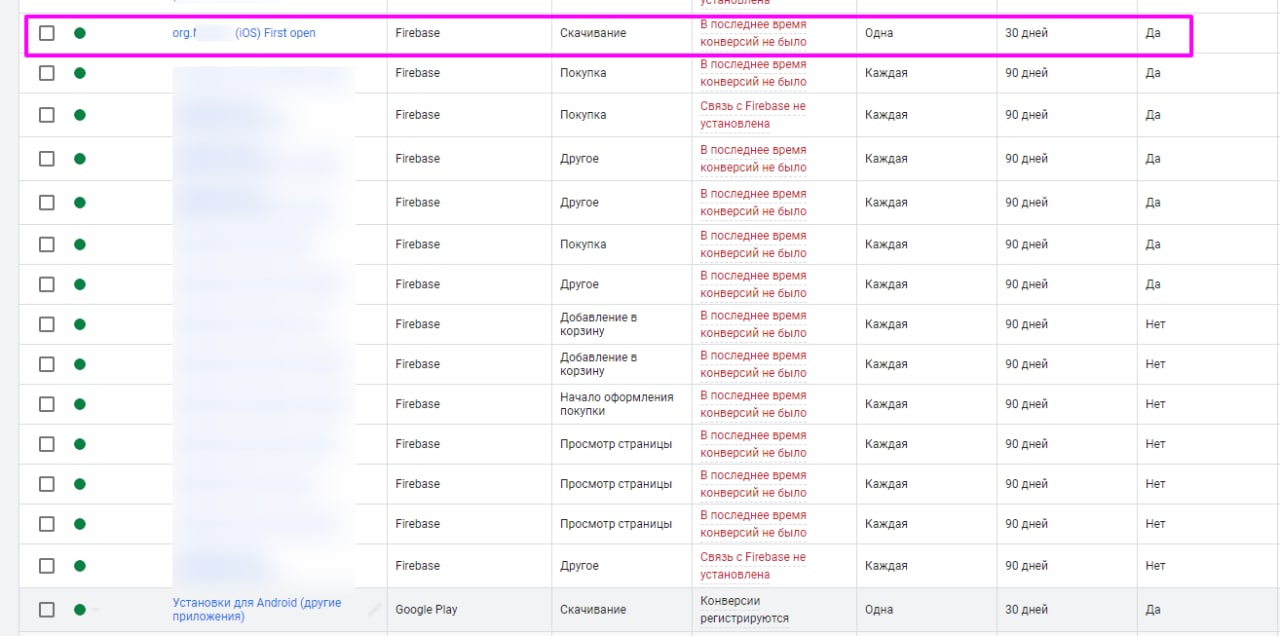Click Связь с Firebase не установлена in Покупка row

click(752, 115)
